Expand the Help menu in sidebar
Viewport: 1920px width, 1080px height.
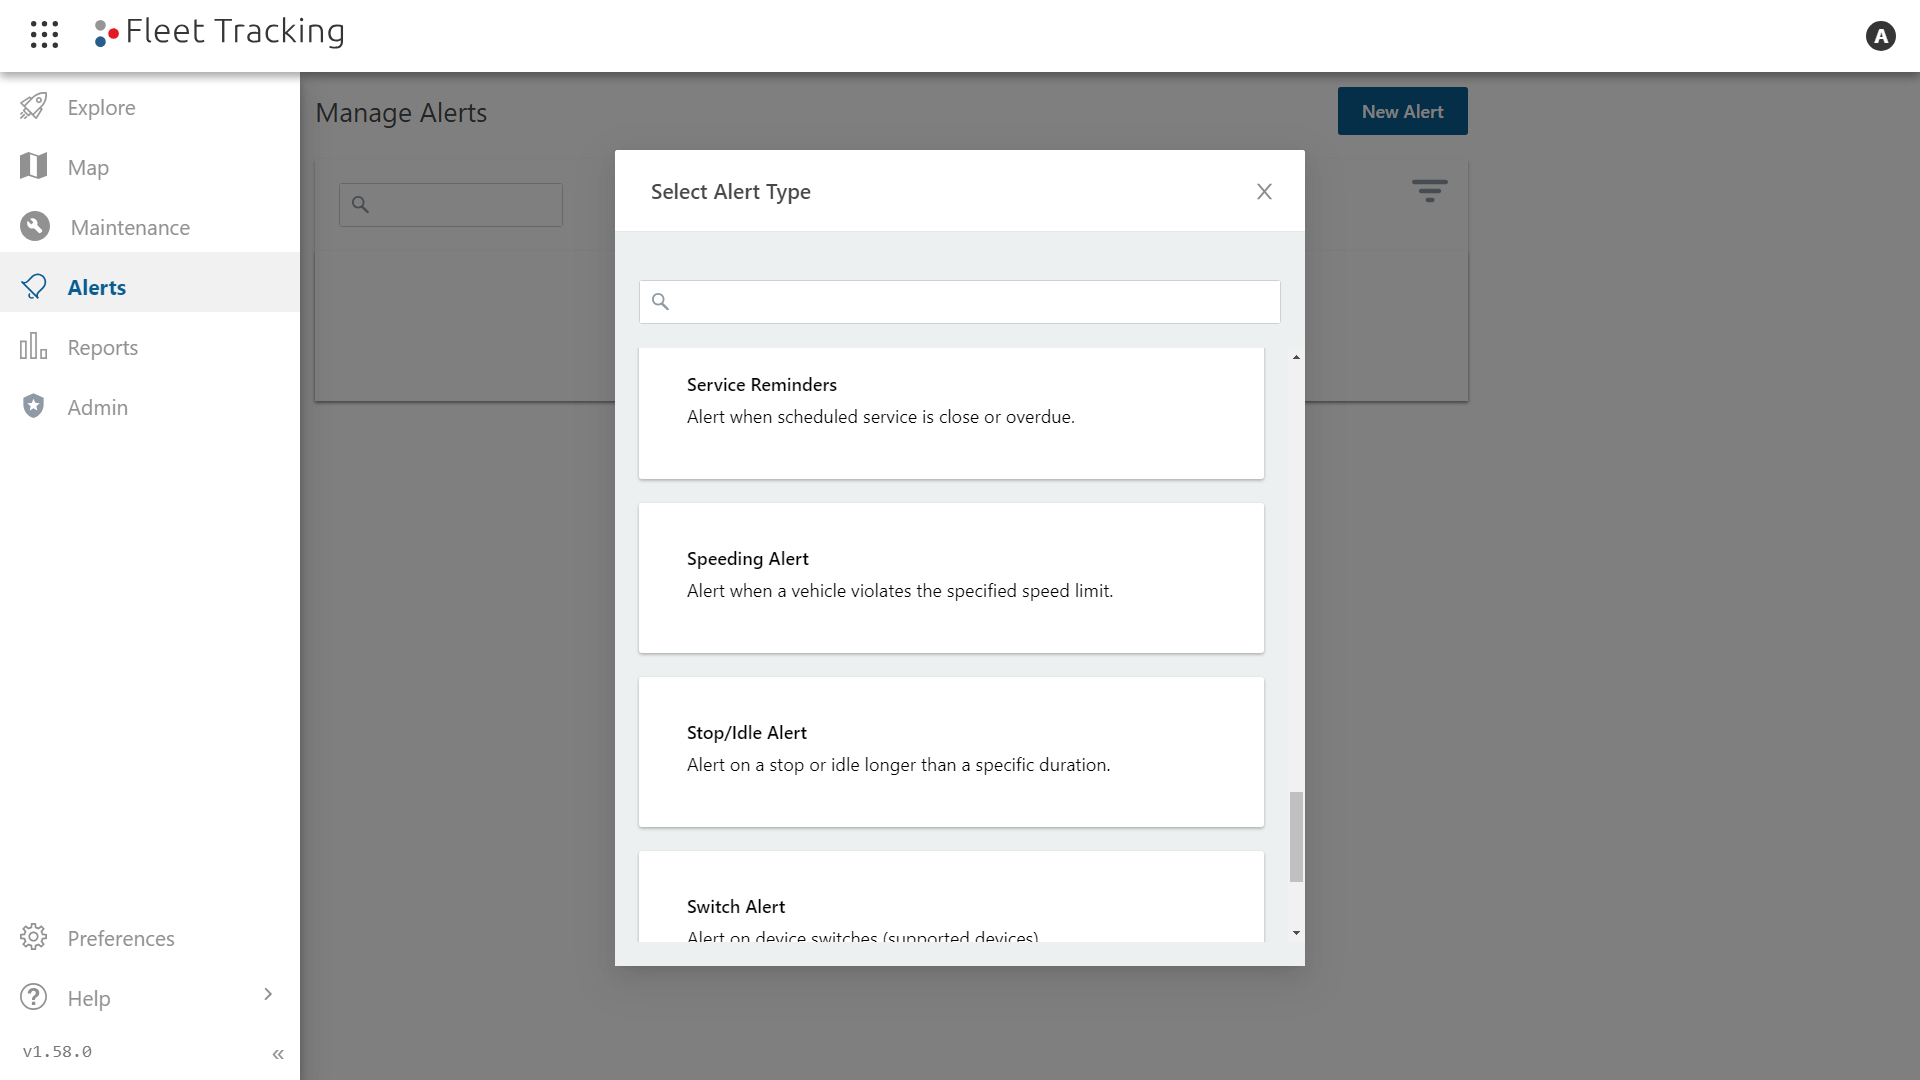tap(268, 996)
